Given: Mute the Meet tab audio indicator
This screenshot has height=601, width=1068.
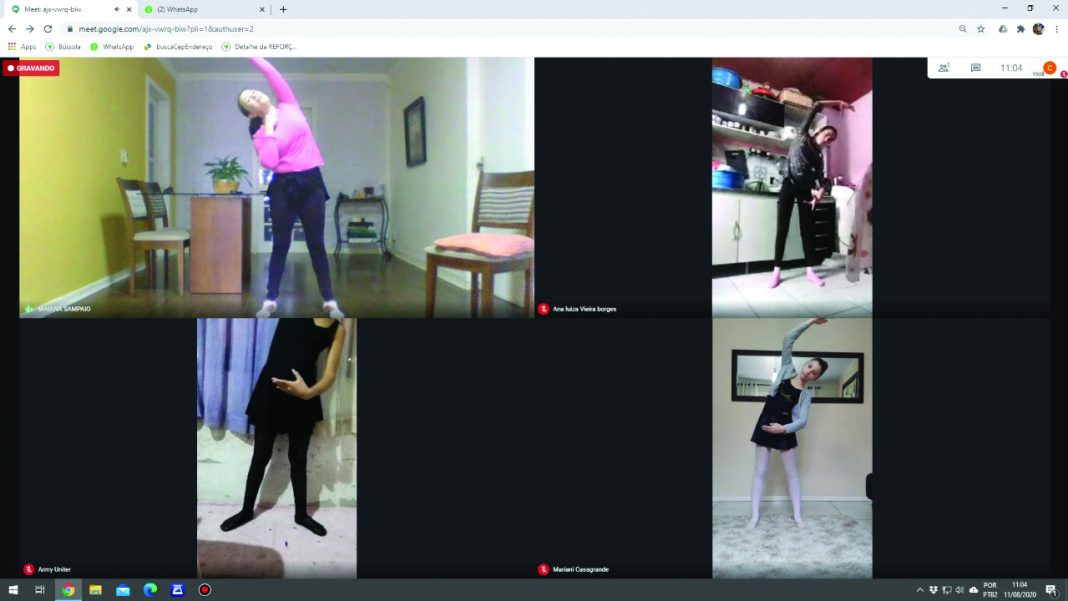Looking at the screenshot, I should point(116,9).
